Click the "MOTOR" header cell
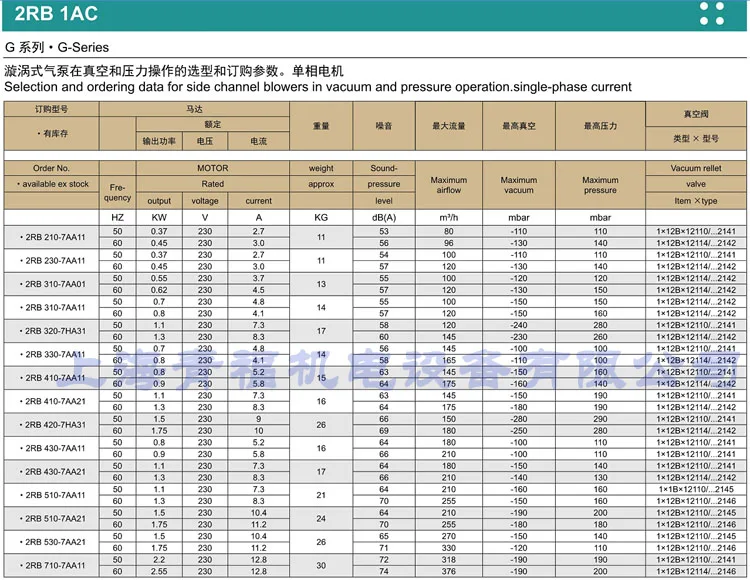Screen dimensions: 750x580 point(213,168)
